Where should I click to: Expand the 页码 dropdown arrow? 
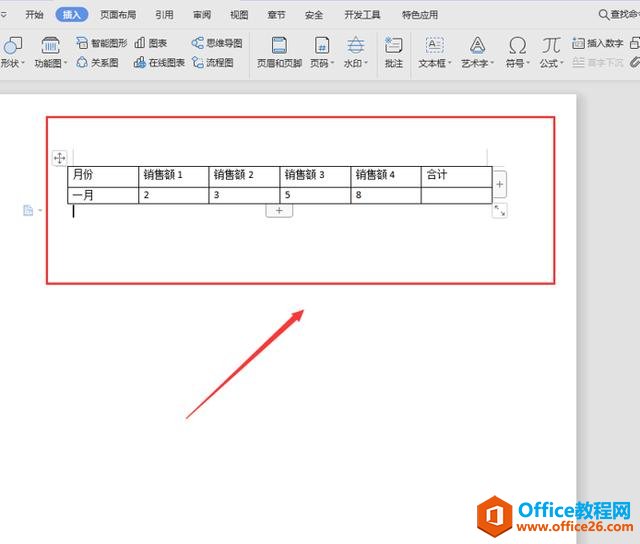point(332,63)
